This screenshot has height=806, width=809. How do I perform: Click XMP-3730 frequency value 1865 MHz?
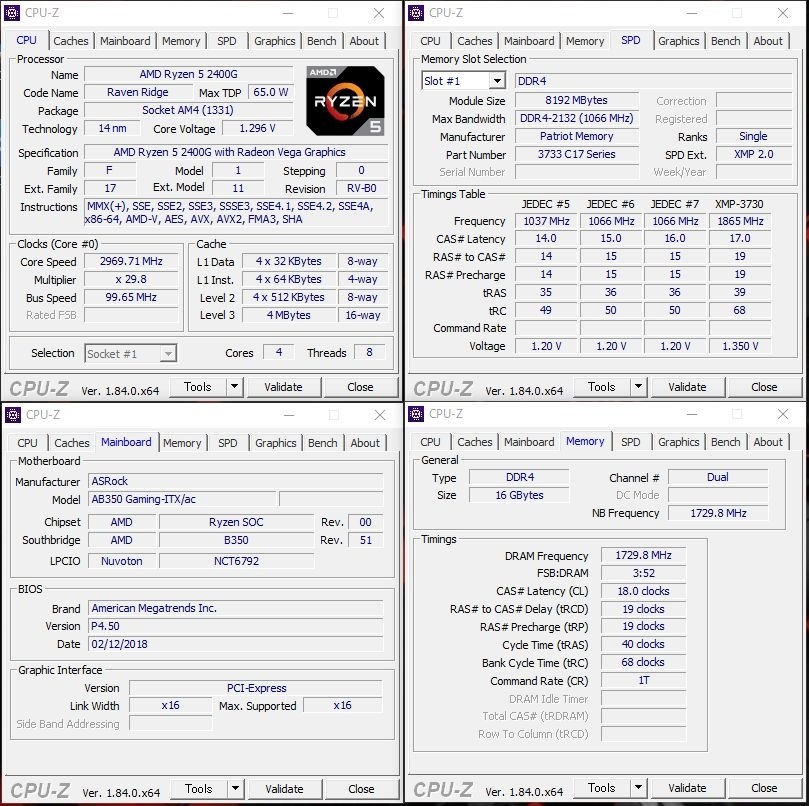pos(740,221)
